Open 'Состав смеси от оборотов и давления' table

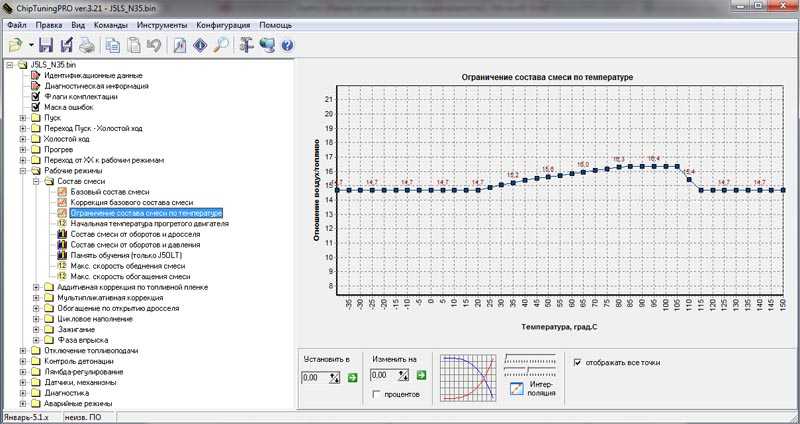pos(135,245)
